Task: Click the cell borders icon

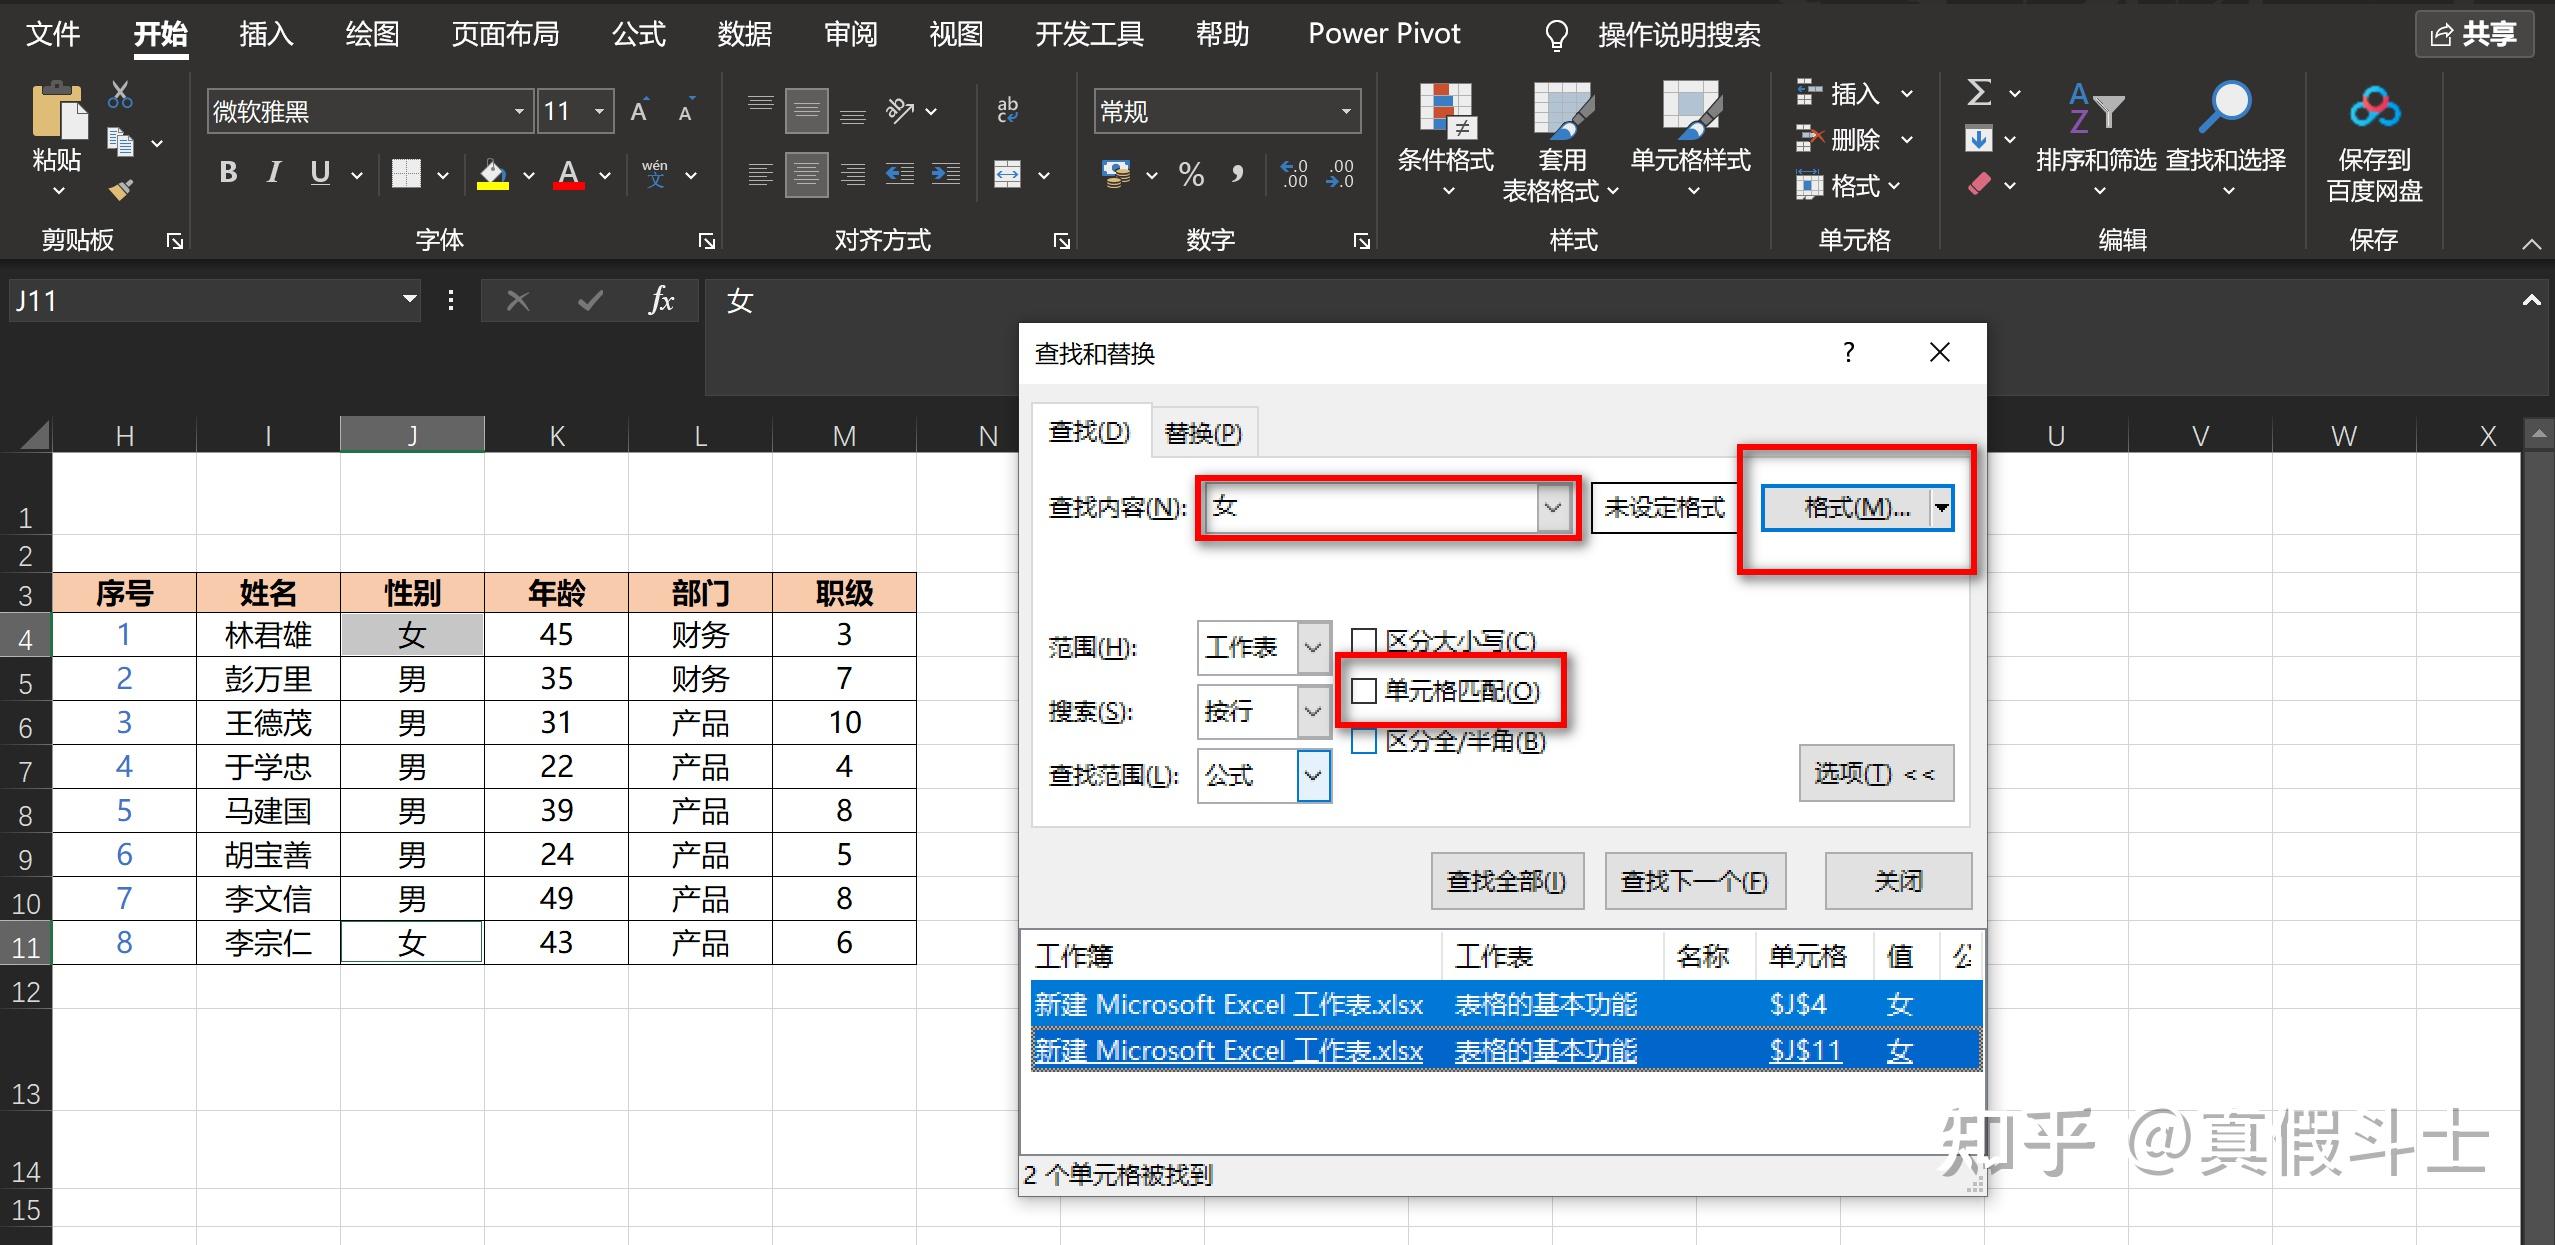Action: coord(407,174)
